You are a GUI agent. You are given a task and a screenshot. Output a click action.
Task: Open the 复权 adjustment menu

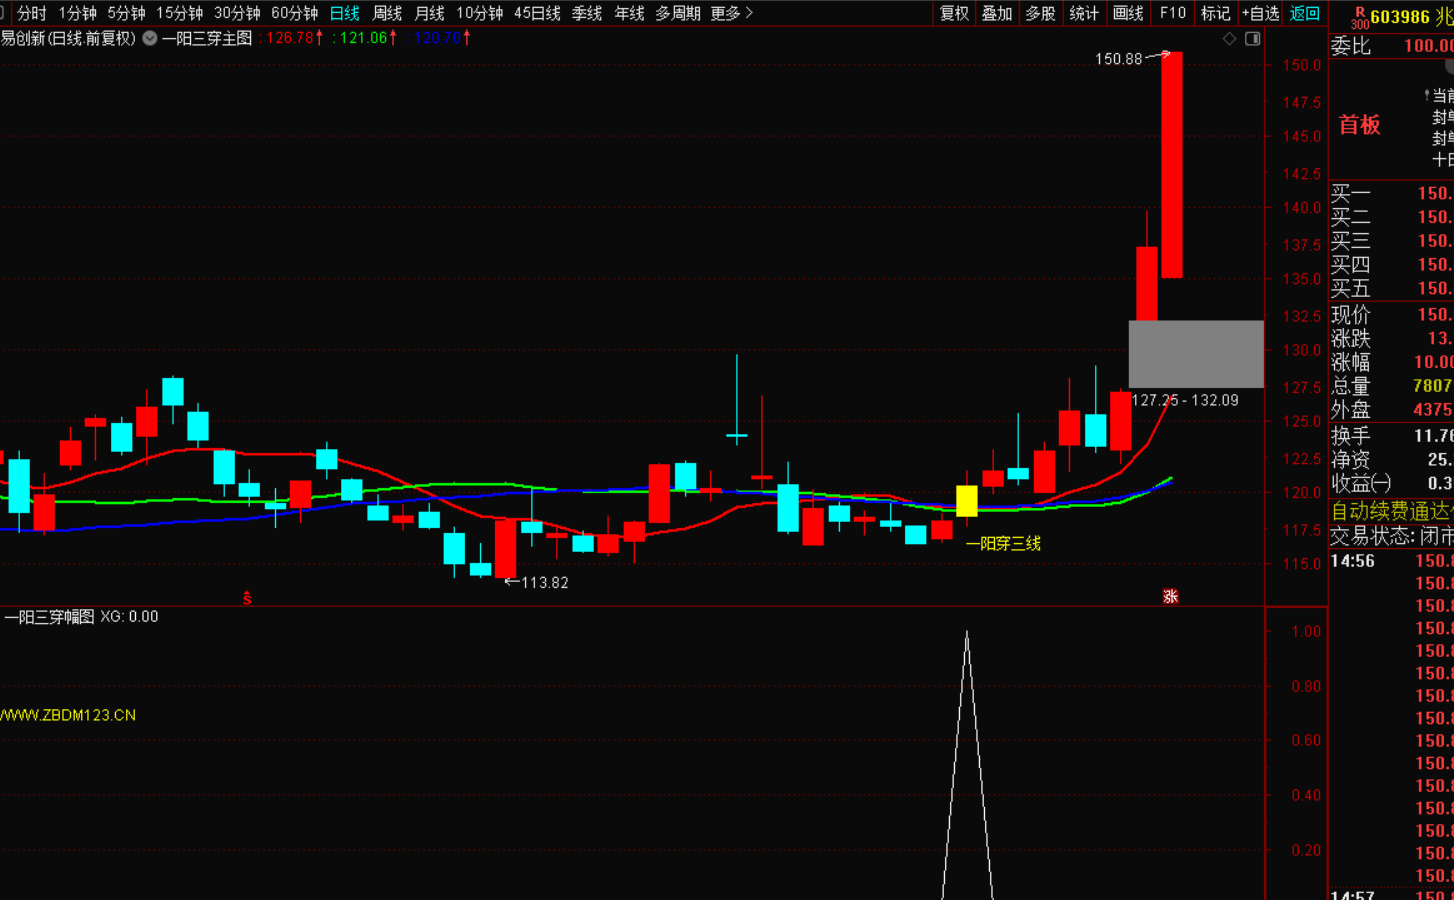click(x=954, y=13)
